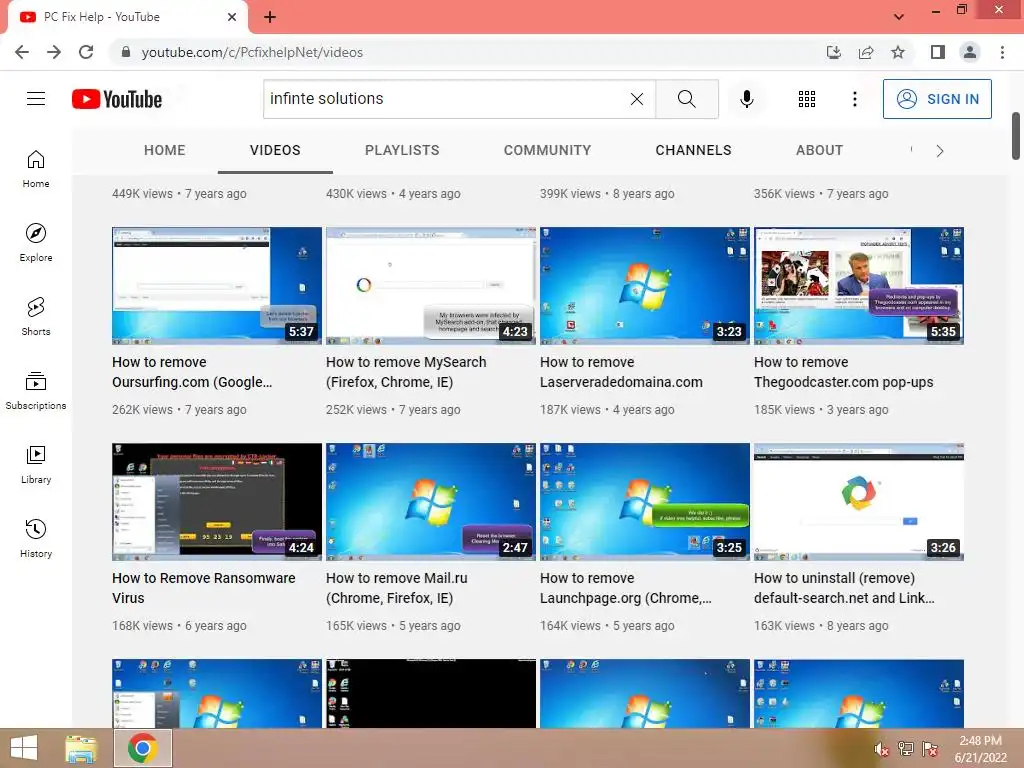Open a new browser tab

click(270, 17)
